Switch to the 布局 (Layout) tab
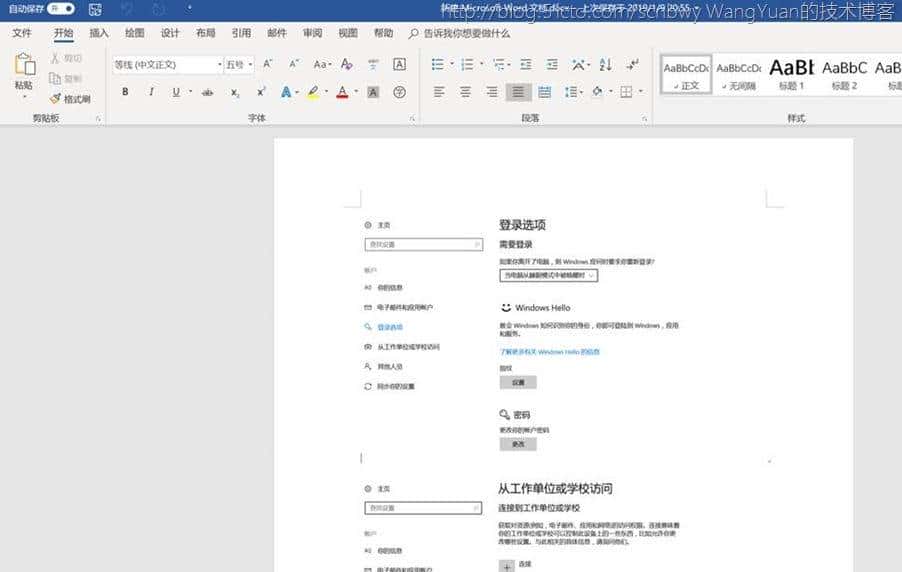902x572 pixels. click(205, 33)
